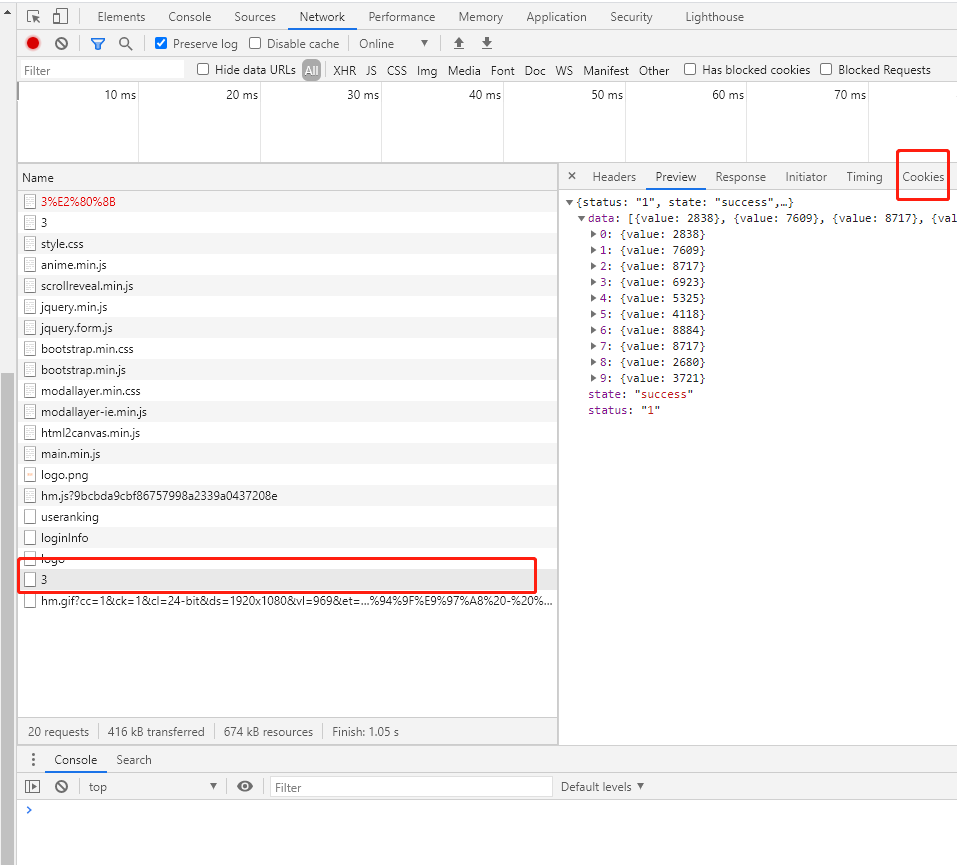The width and height of the screenshot is (957, 865).
Task: Click the inspect element picker icon
Action: tap(34, 17)
